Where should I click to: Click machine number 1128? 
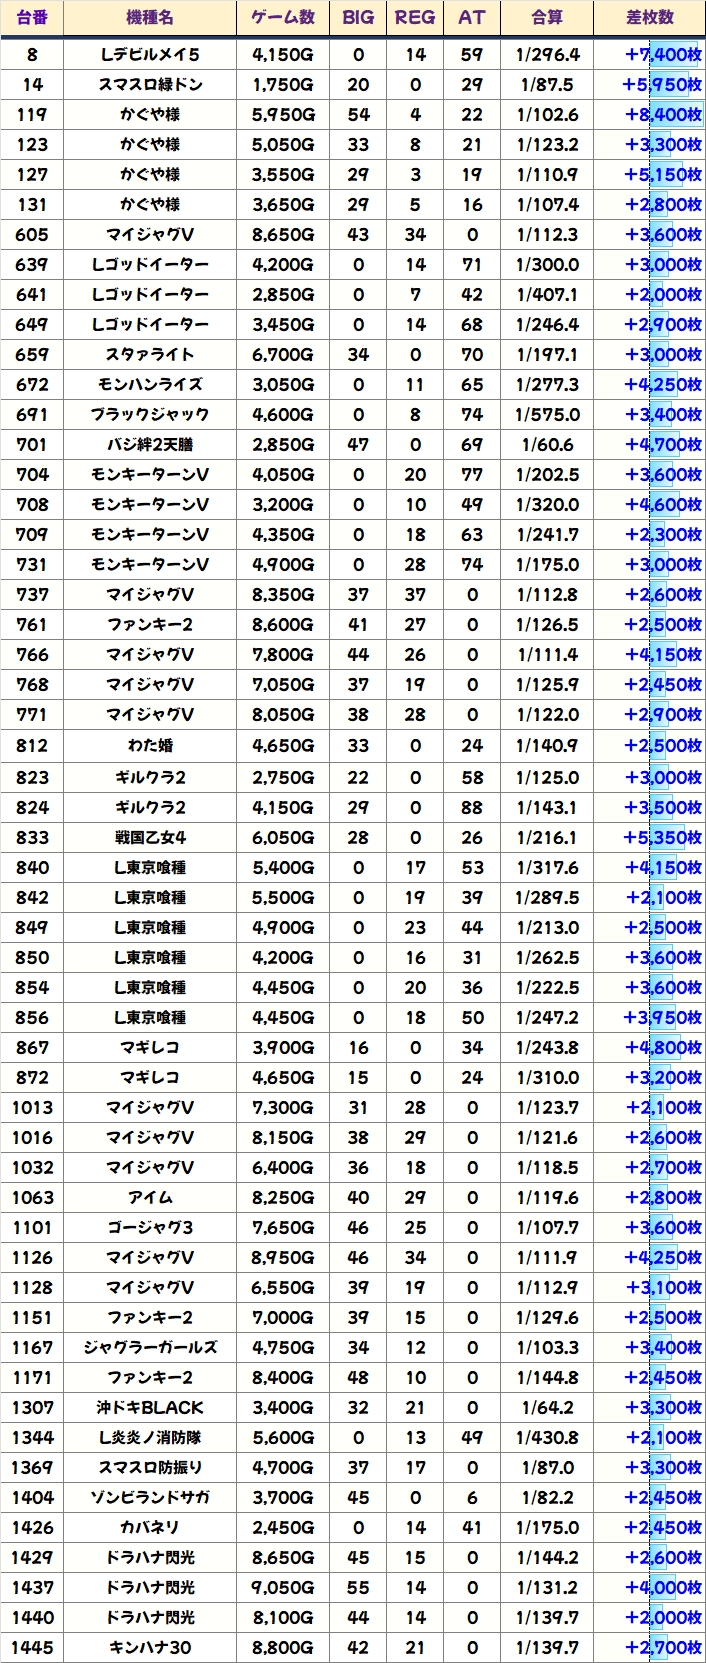coord(32,1287)
